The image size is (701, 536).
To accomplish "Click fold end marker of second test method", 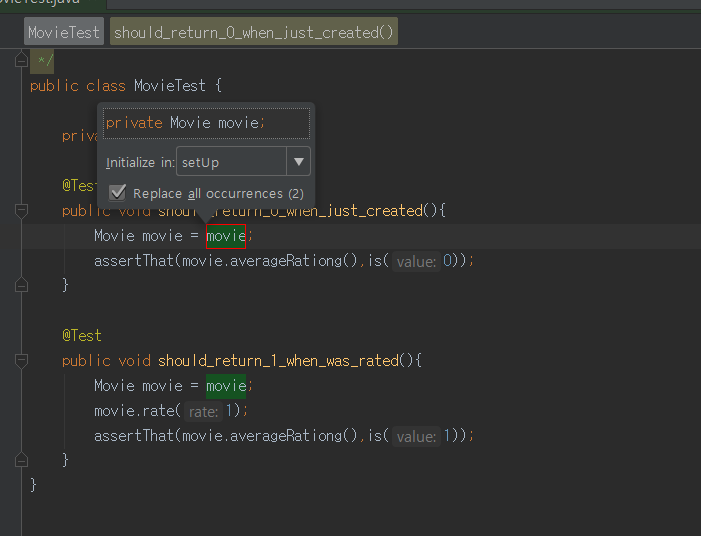I will (21, 460).
